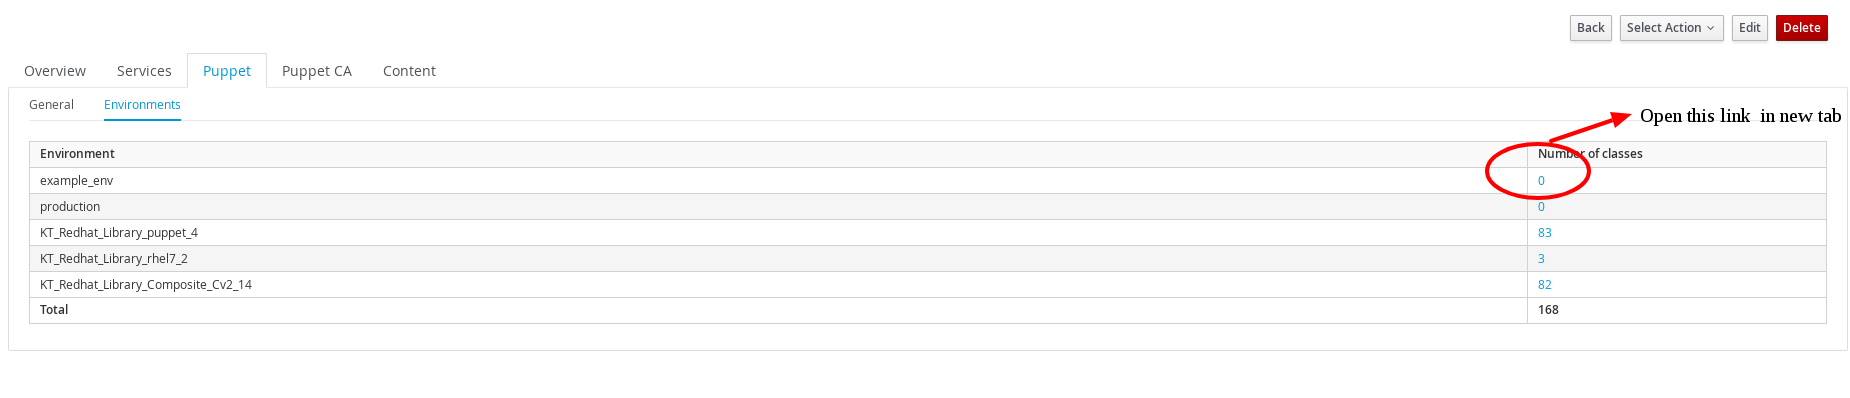Open the 83 classes link for puppet_4
The width and height of the screenshot is (1850, 398).
tap(1545, 233)
